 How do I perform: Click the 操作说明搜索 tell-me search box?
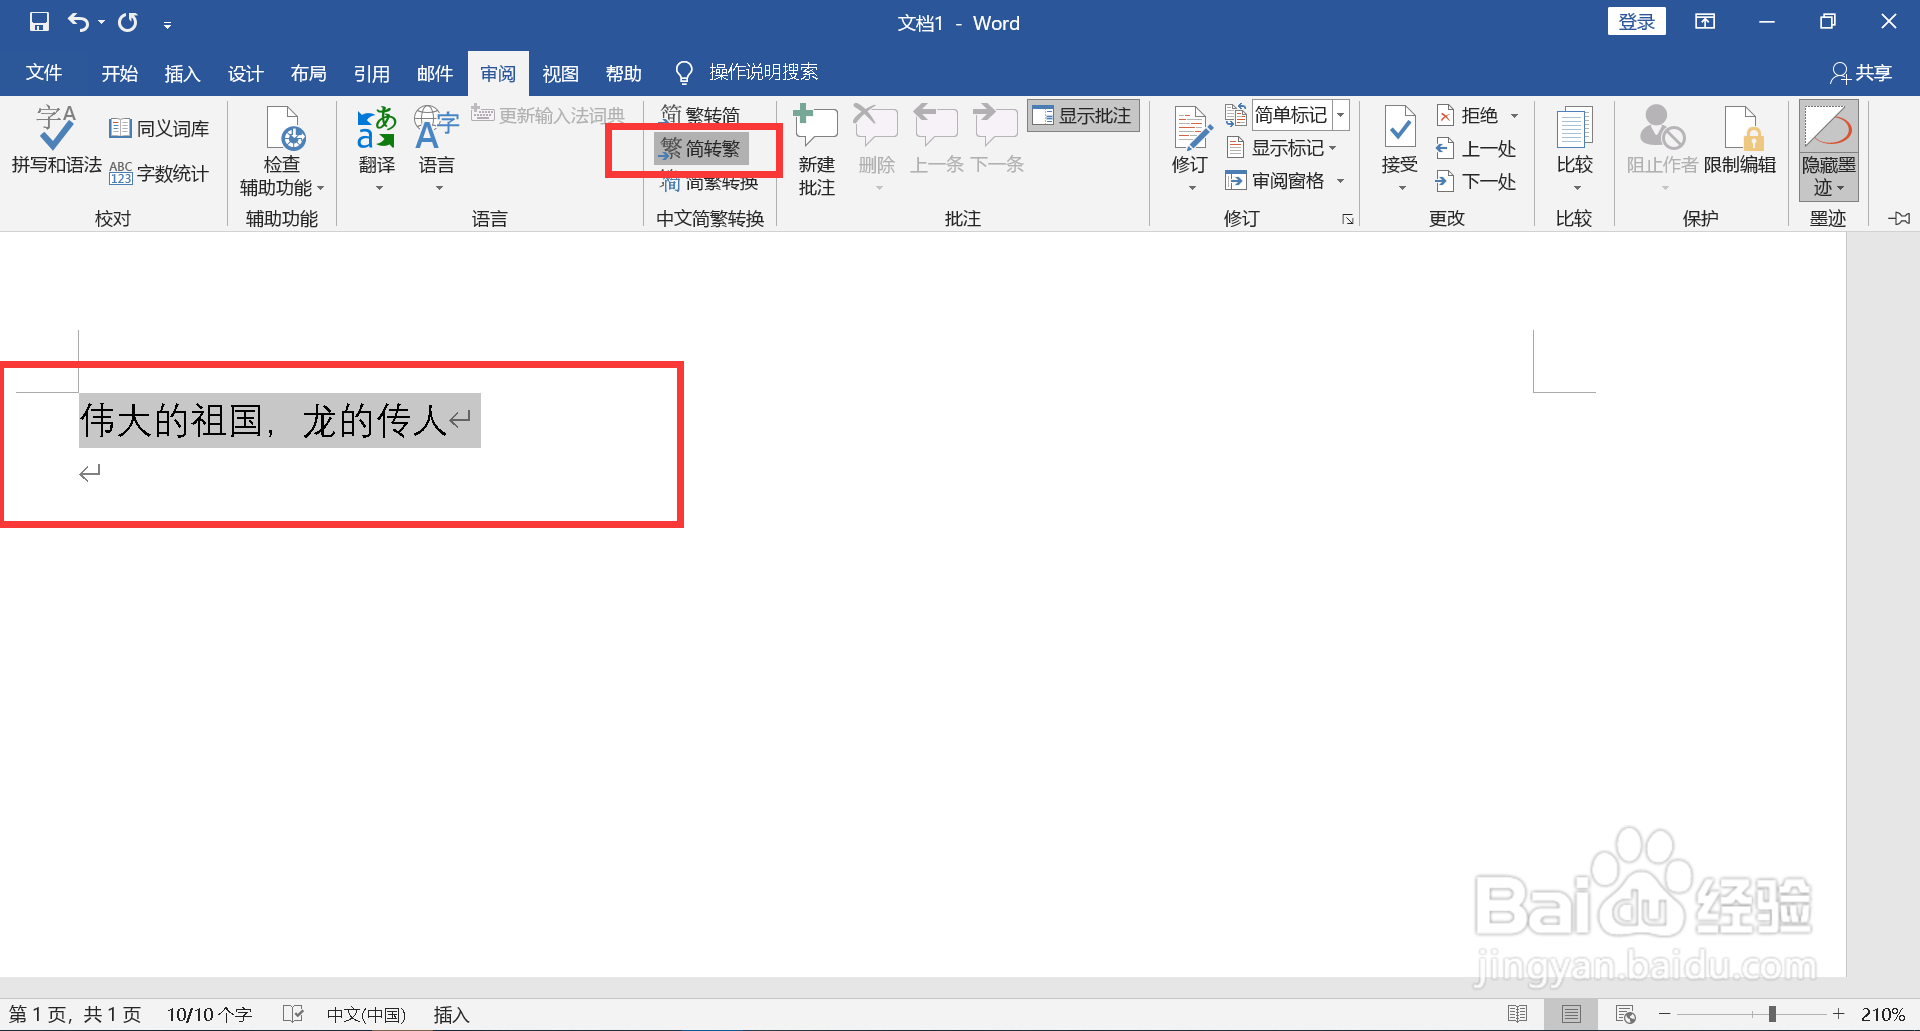748,73
